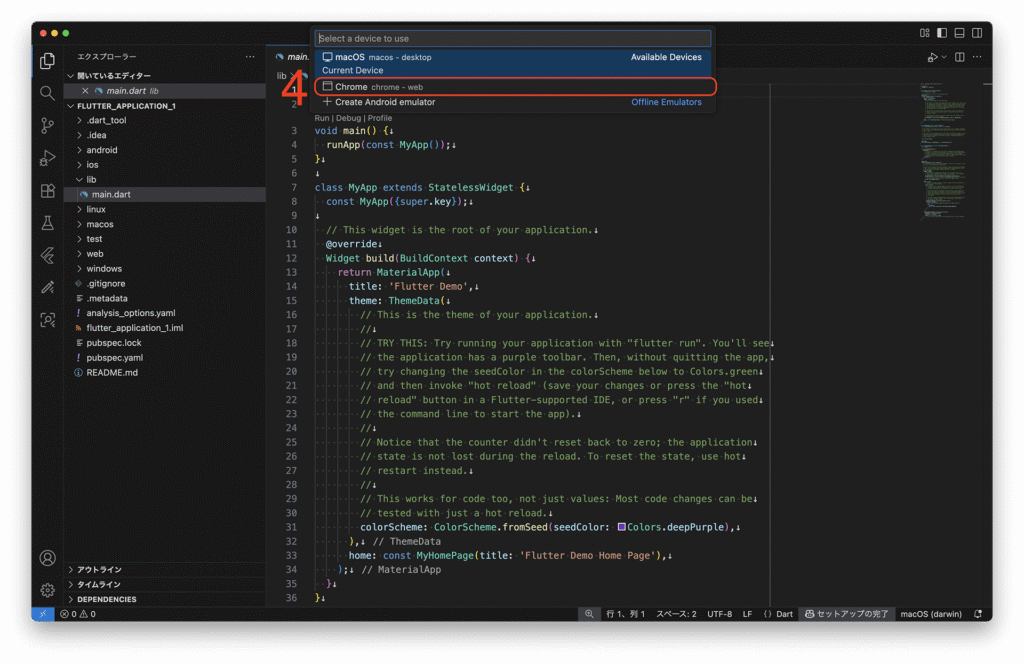
Task: Collapse the lib folder
Action: pos(90,180)
